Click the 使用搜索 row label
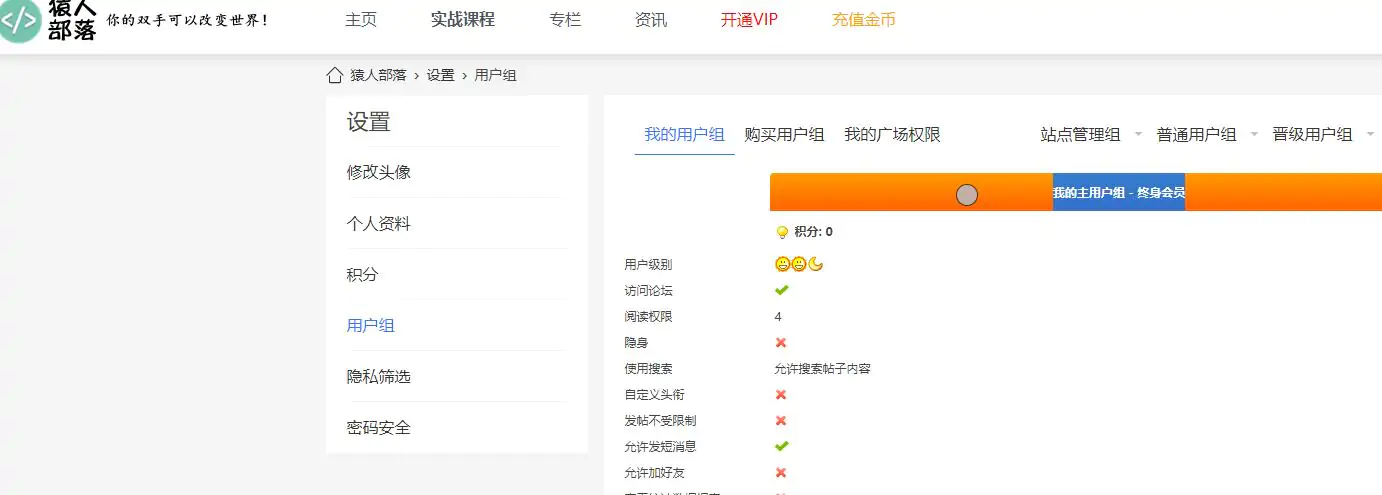 point(648,368)
